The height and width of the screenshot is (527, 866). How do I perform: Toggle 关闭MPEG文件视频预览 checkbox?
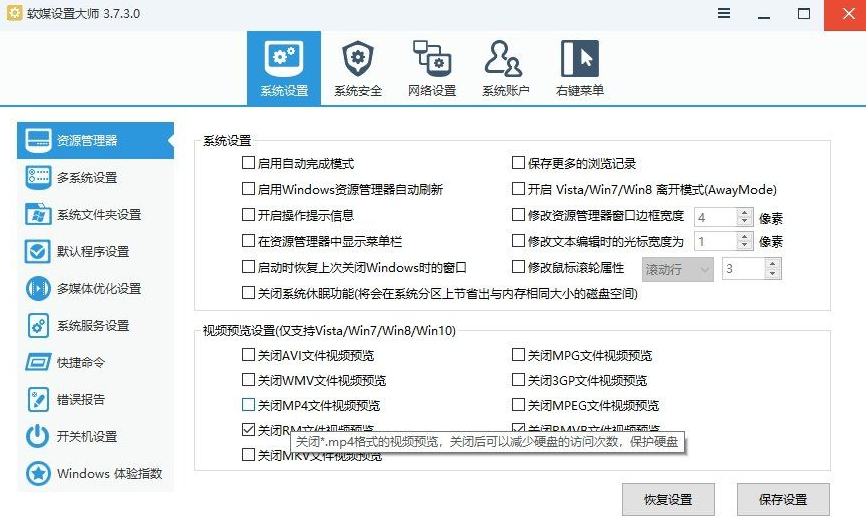click(518, 405)
